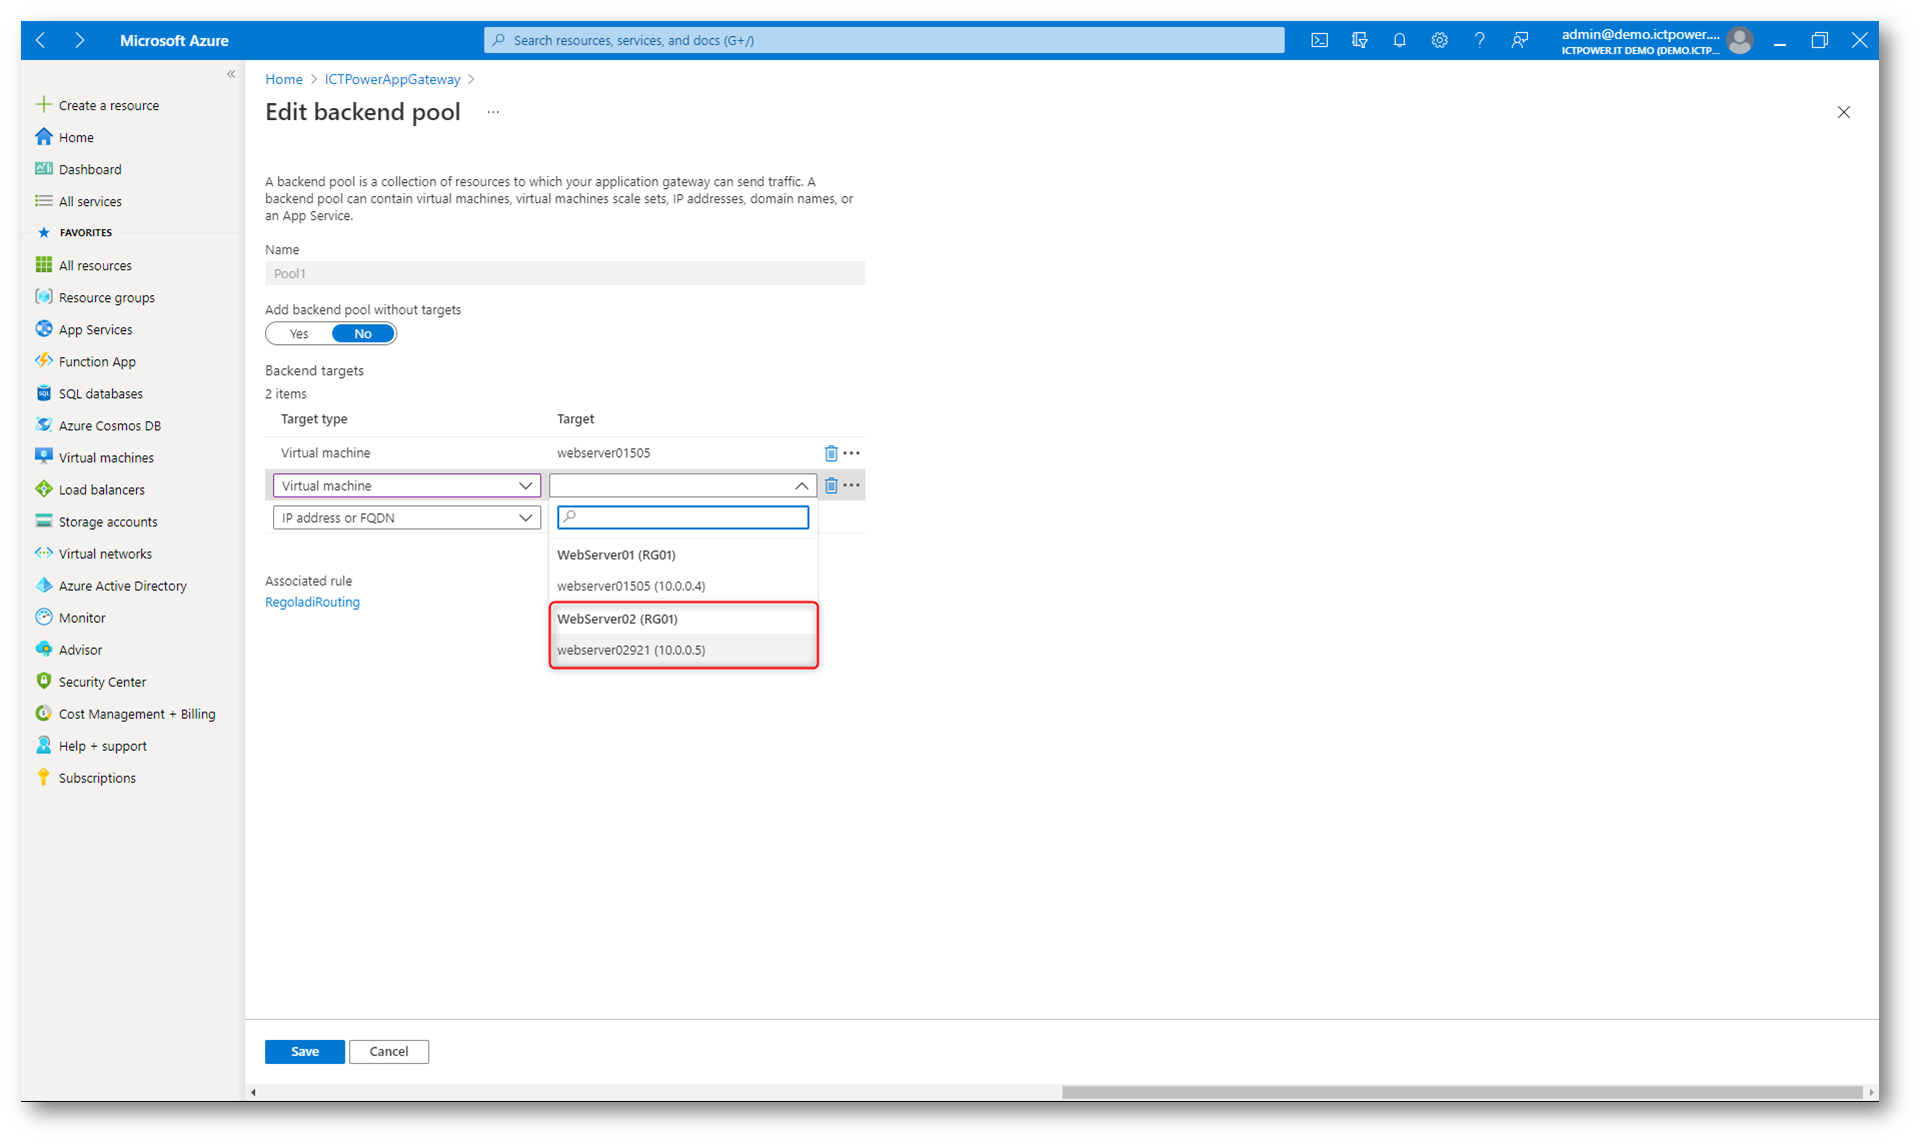The height and width of the screenshot is (1144, 1921).
Task: Click the Home breadcrumb link
Action: [x=284, y=79]
